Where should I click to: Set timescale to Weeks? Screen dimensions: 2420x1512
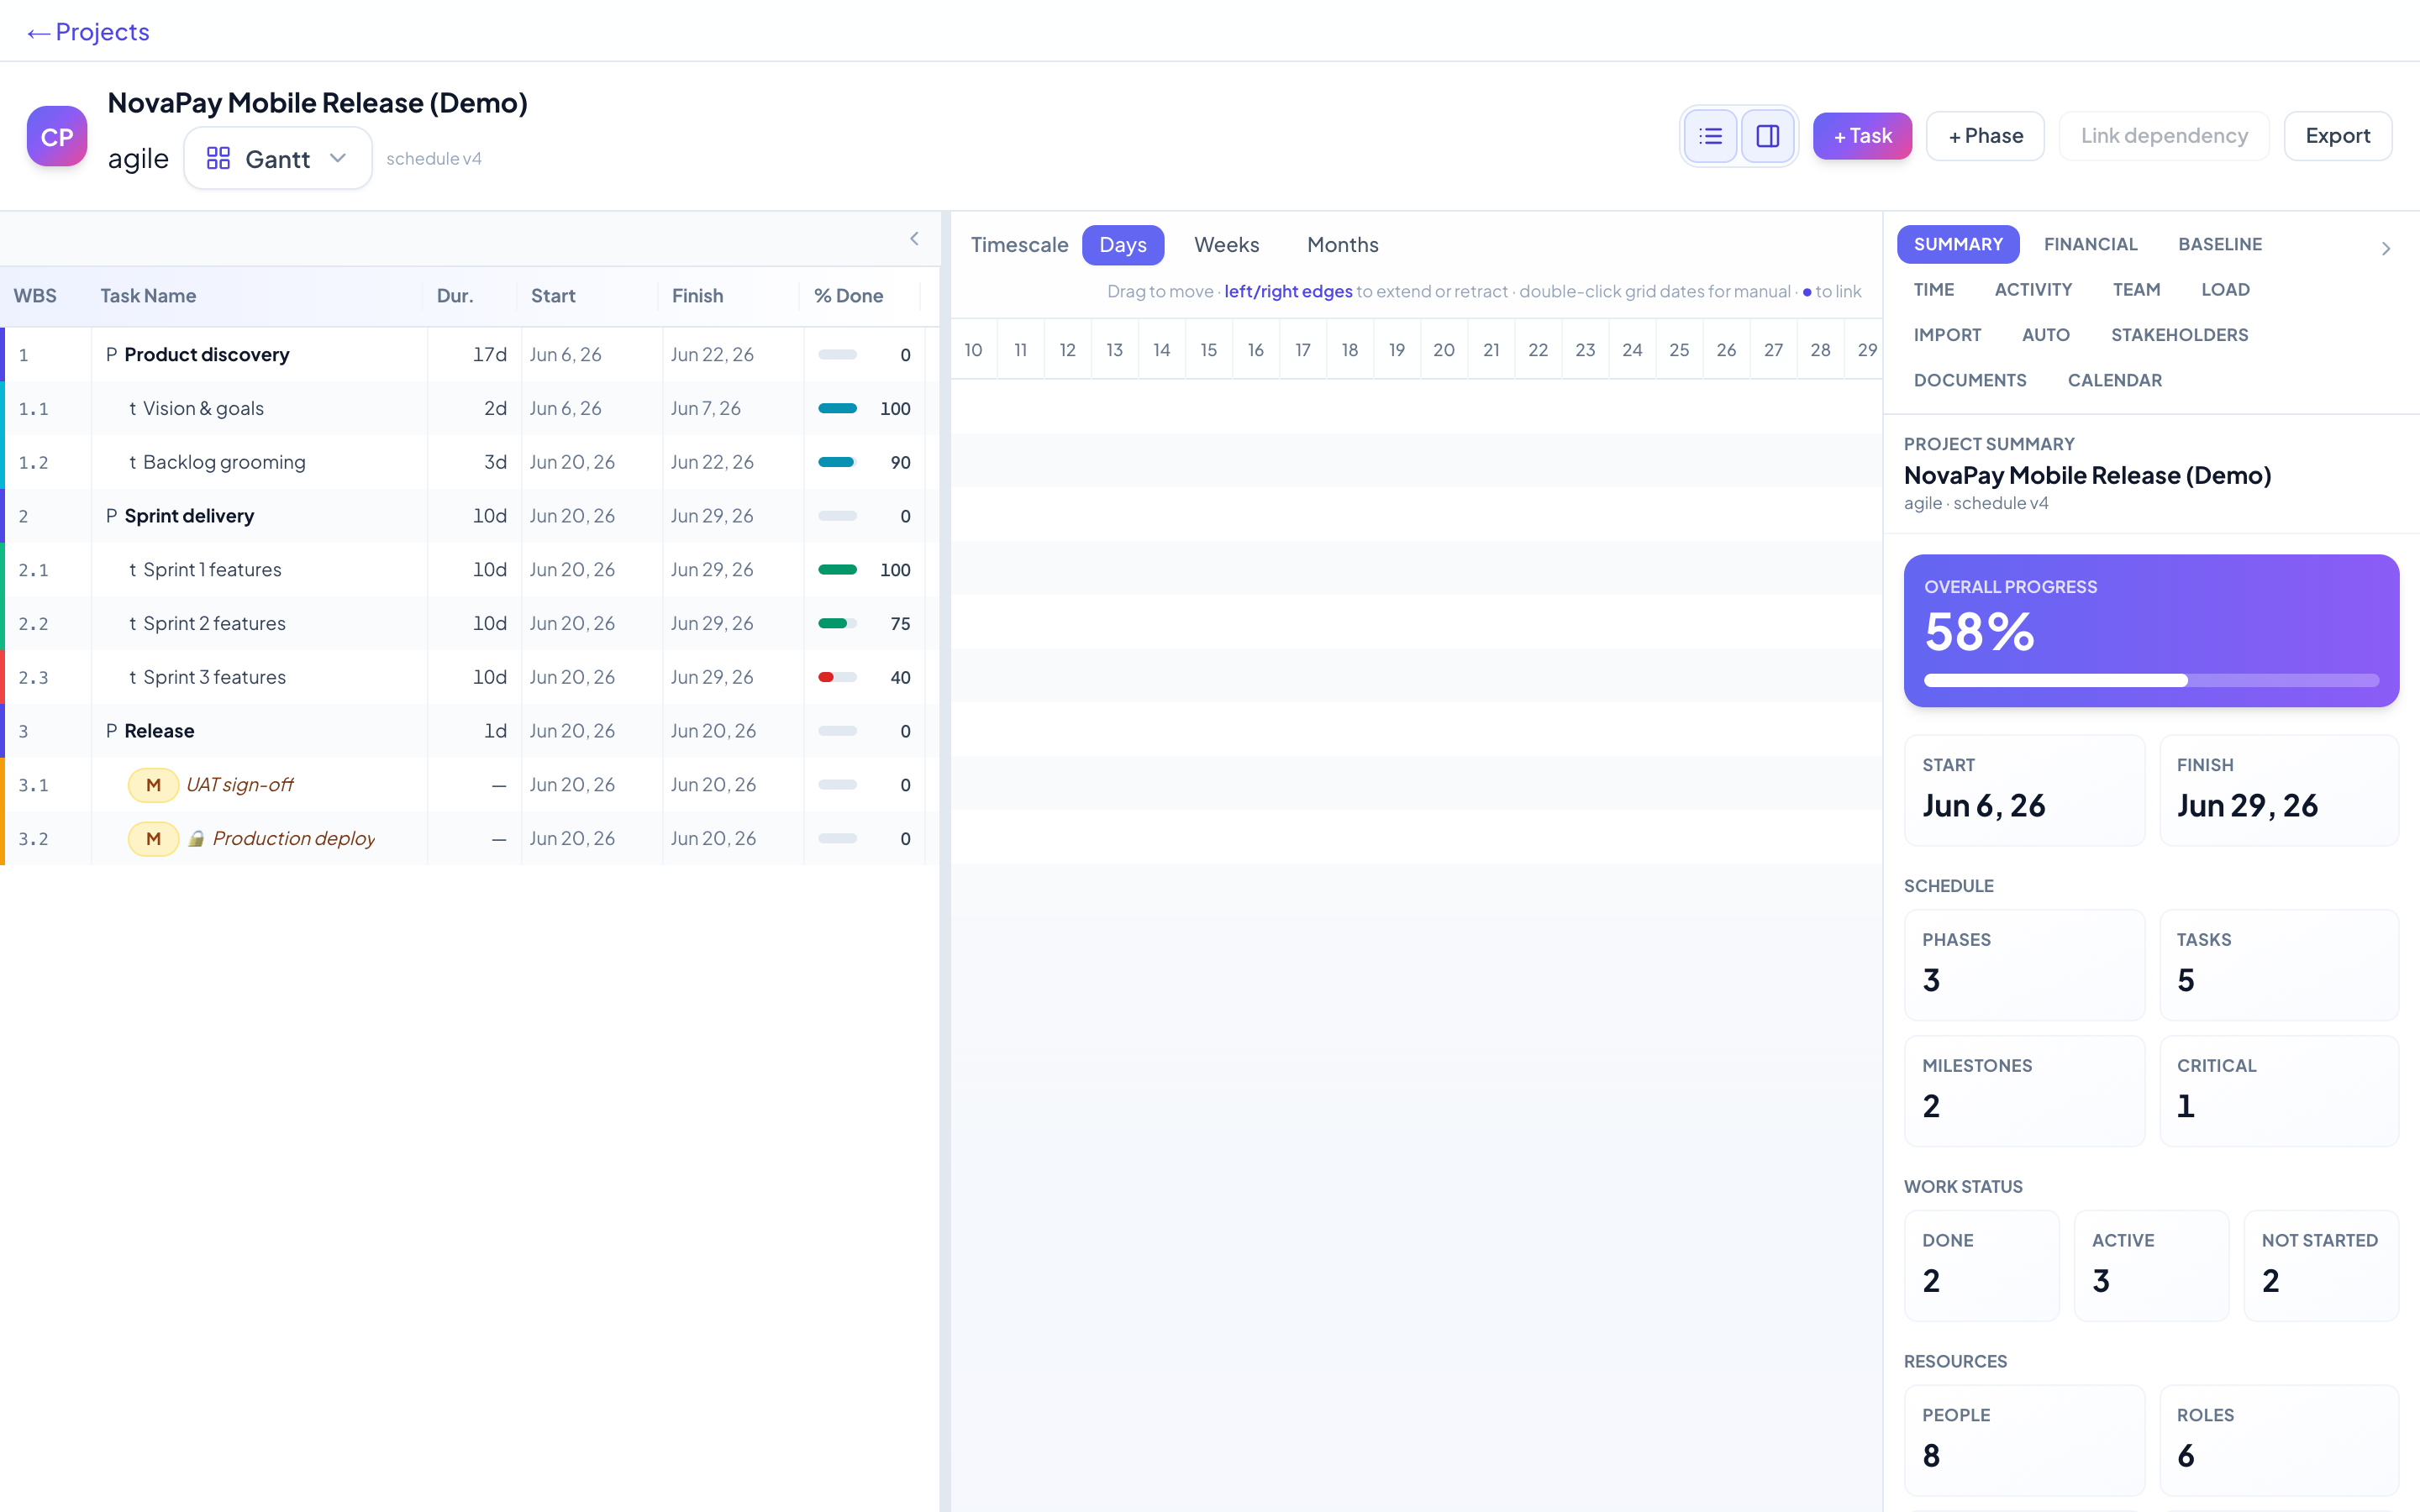pyautogui.click(x=1226, y=245)
